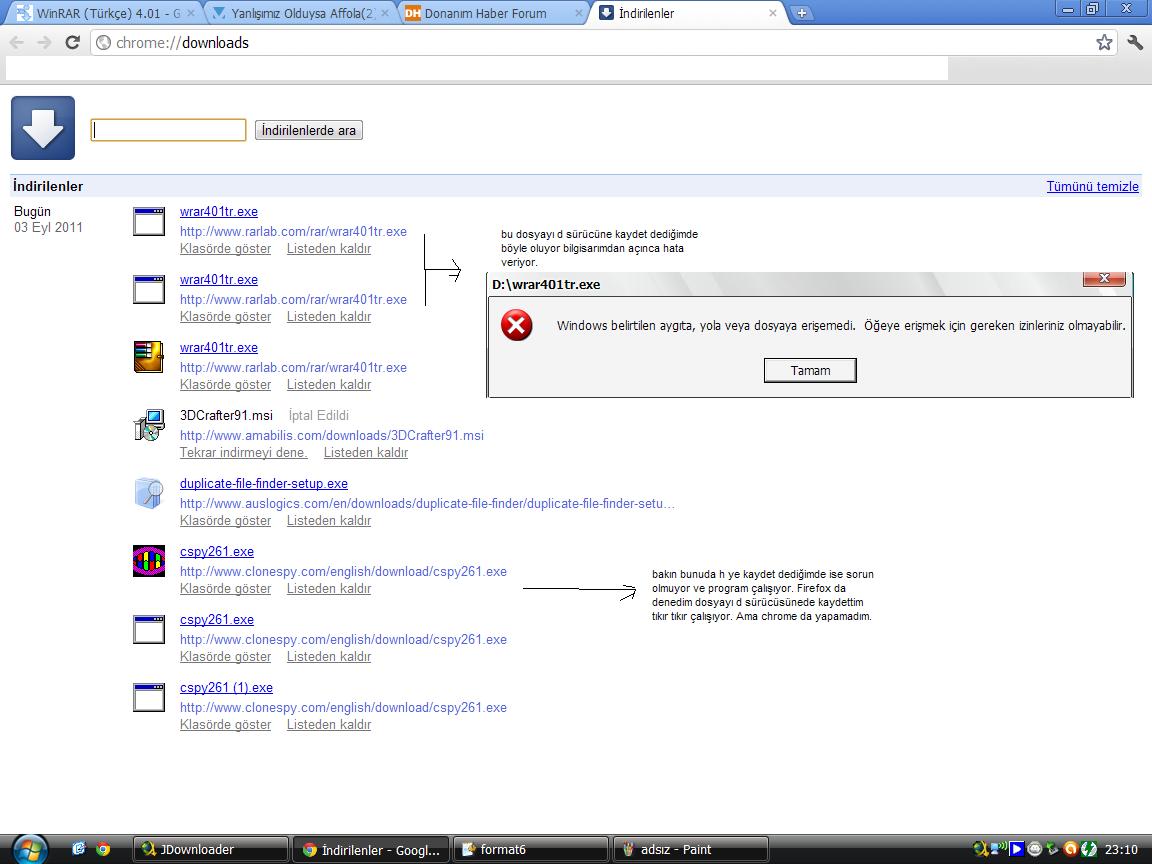Click the clonespy.com URL under cspy261 (1).exe
Viewport: 1152px width, 864px height.
click(x=343, y=708)
